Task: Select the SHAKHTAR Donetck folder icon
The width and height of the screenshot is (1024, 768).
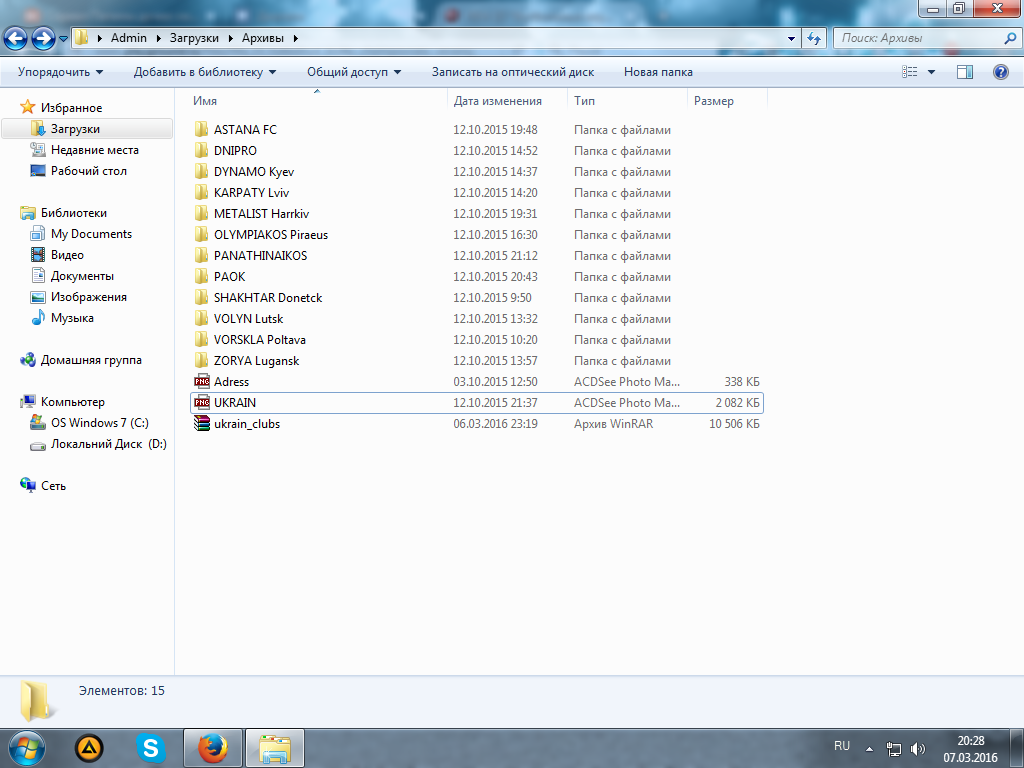Action: pyautogui.click(x=202, y=297)
